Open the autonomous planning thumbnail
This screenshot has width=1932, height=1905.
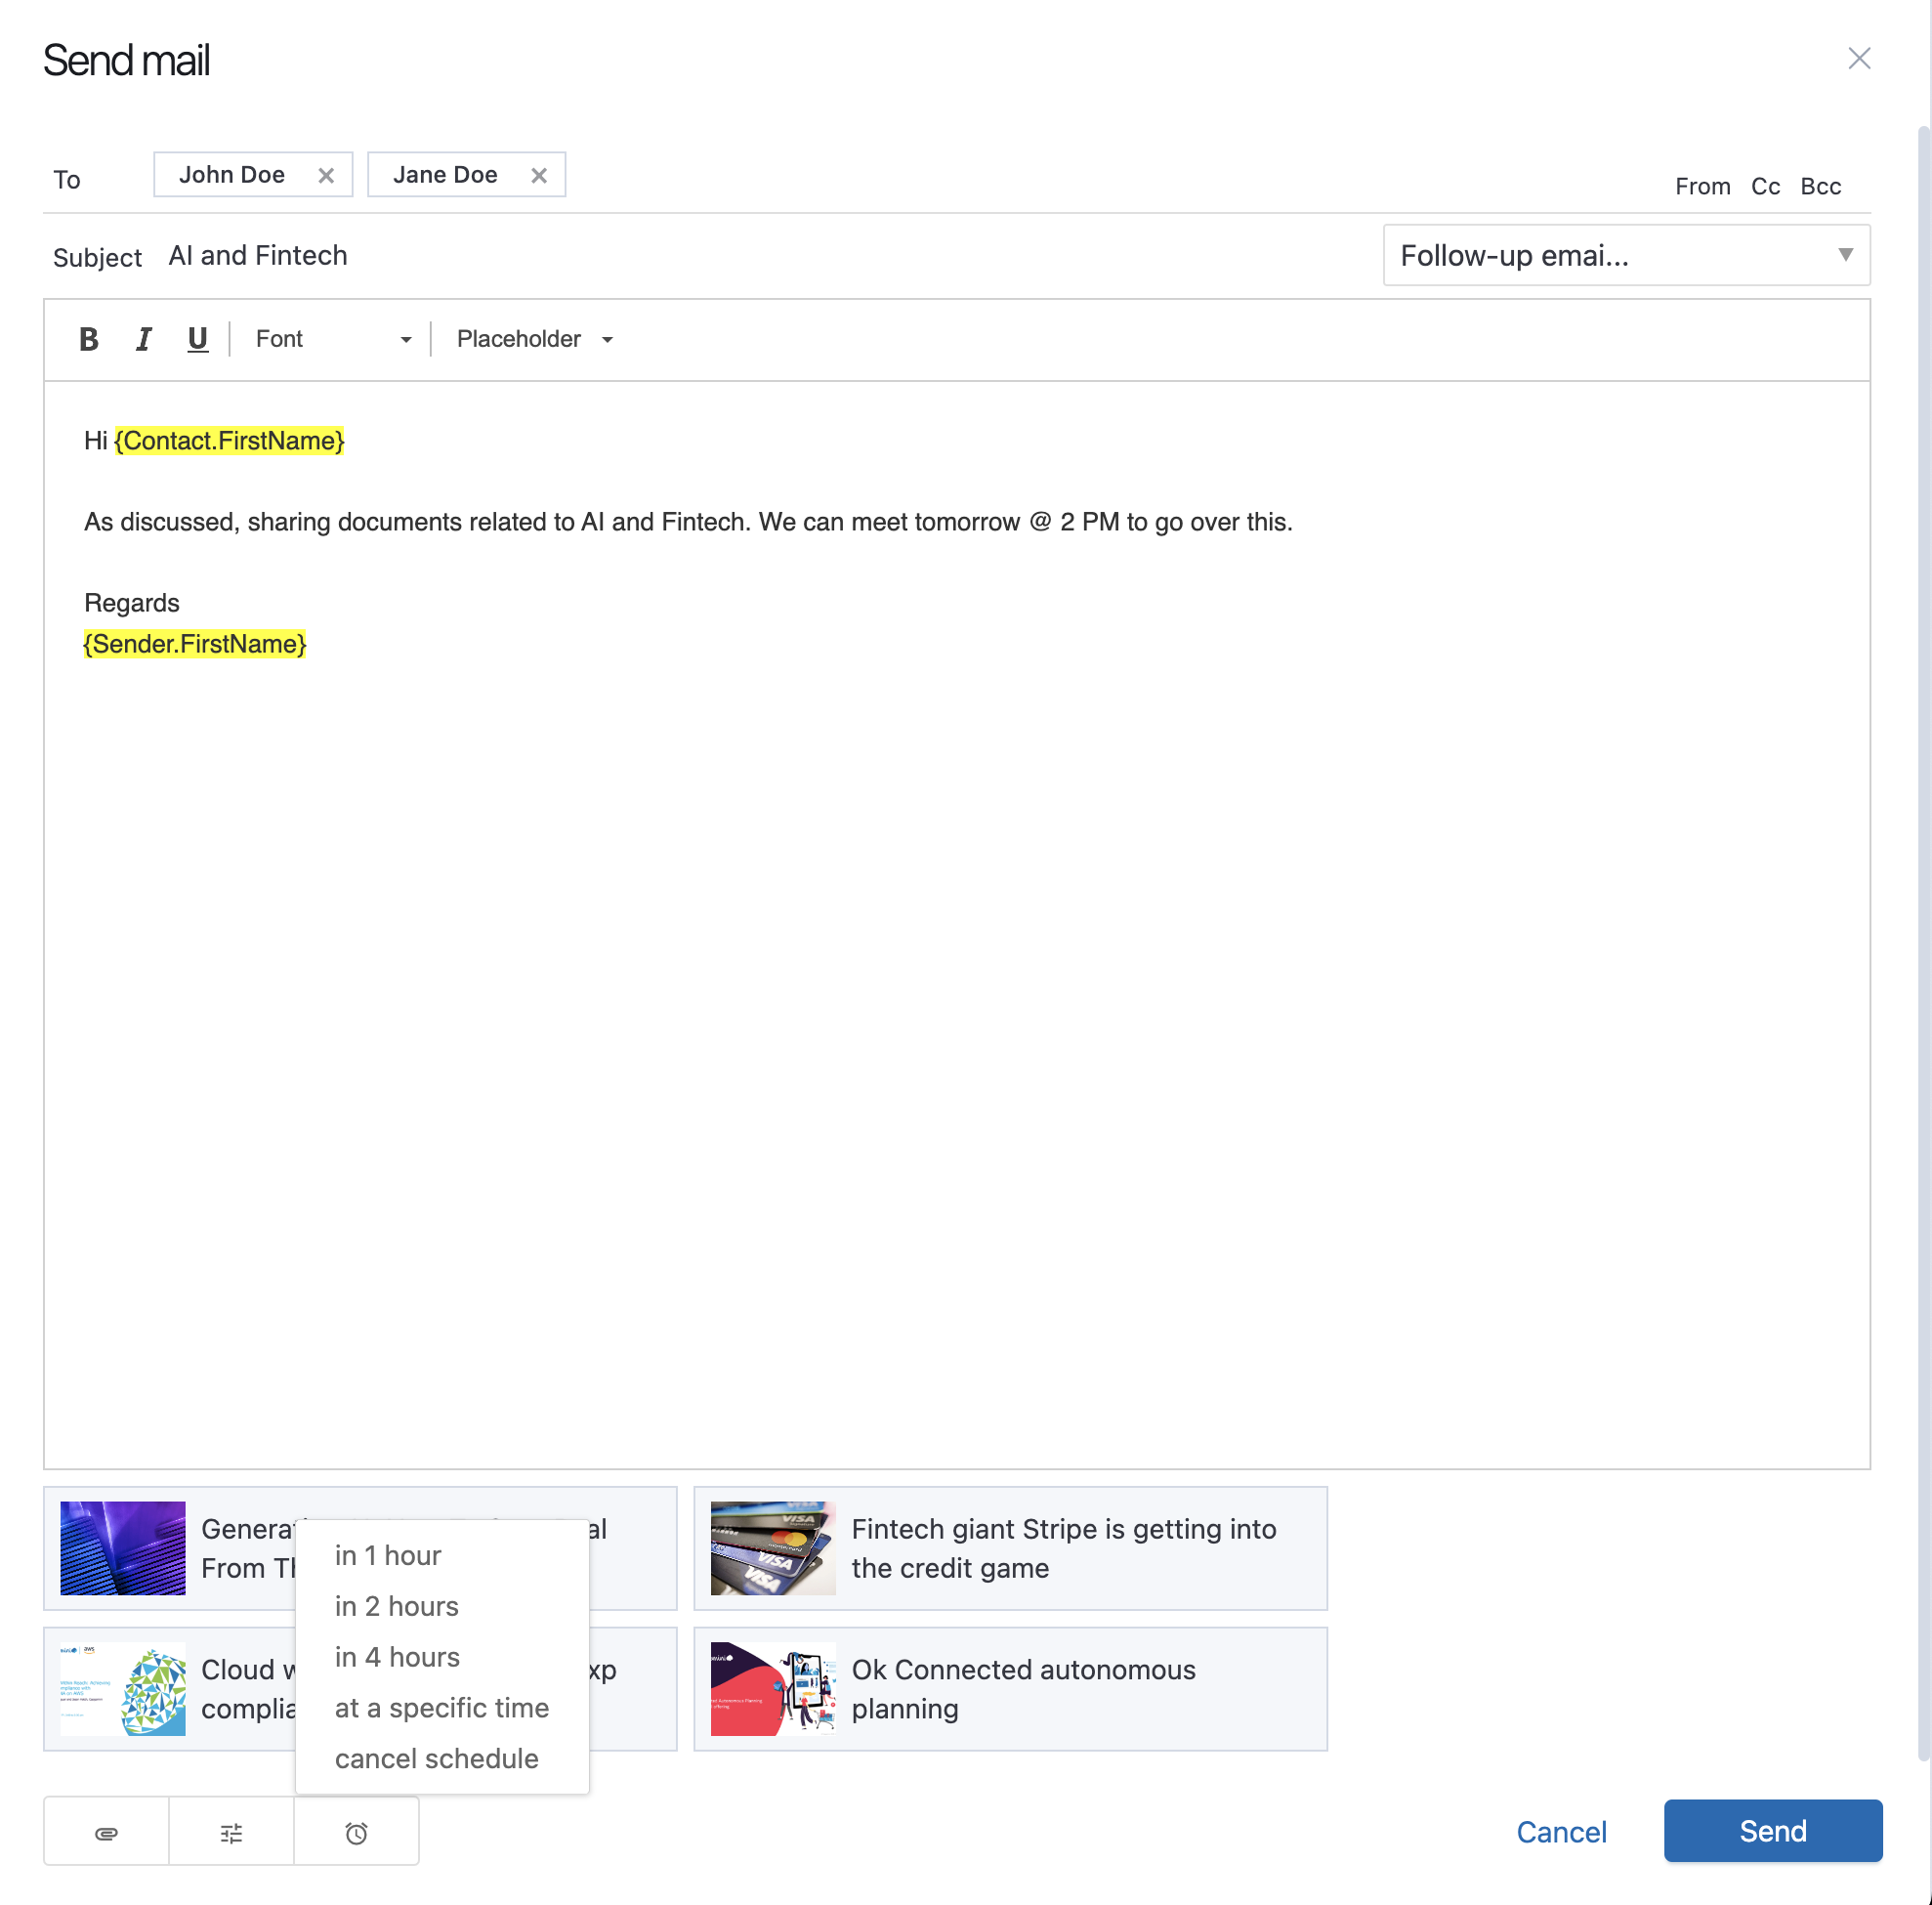[x=773, y=1689]
